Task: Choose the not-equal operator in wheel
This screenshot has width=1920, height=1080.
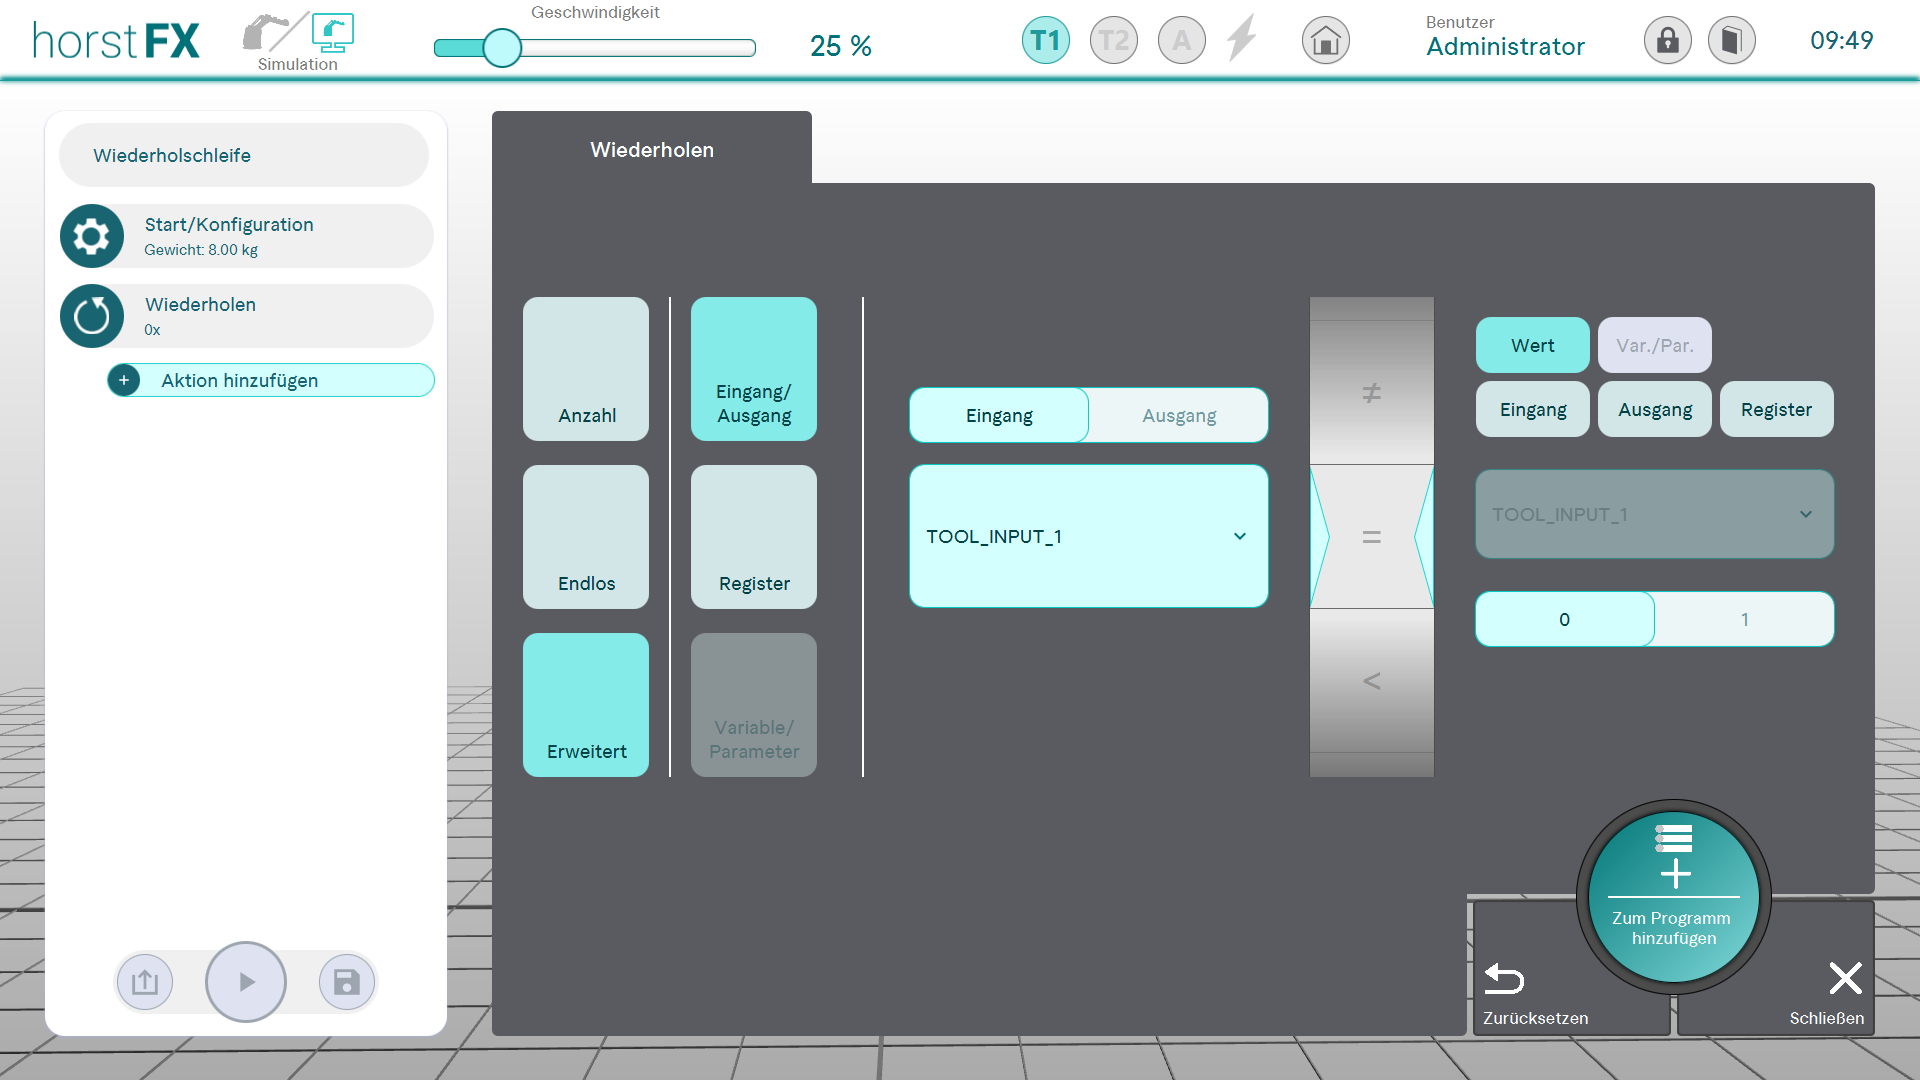Action: click(x=1371, y=393)
